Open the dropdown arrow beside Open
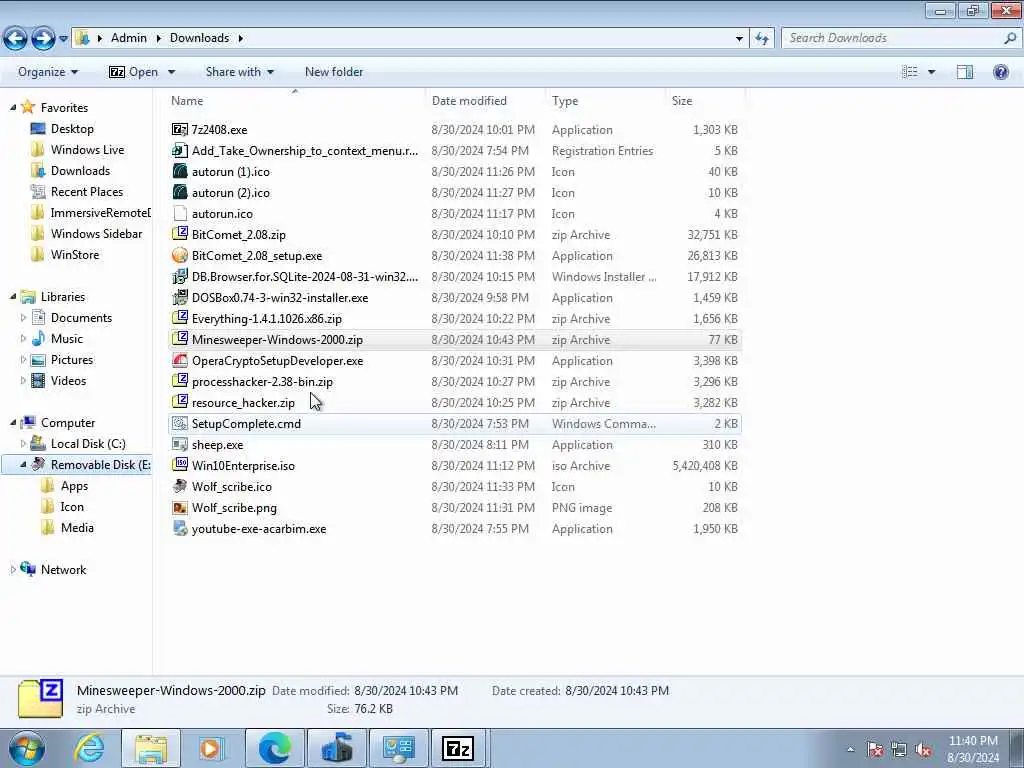The image size is (1024, 768). 171,72
